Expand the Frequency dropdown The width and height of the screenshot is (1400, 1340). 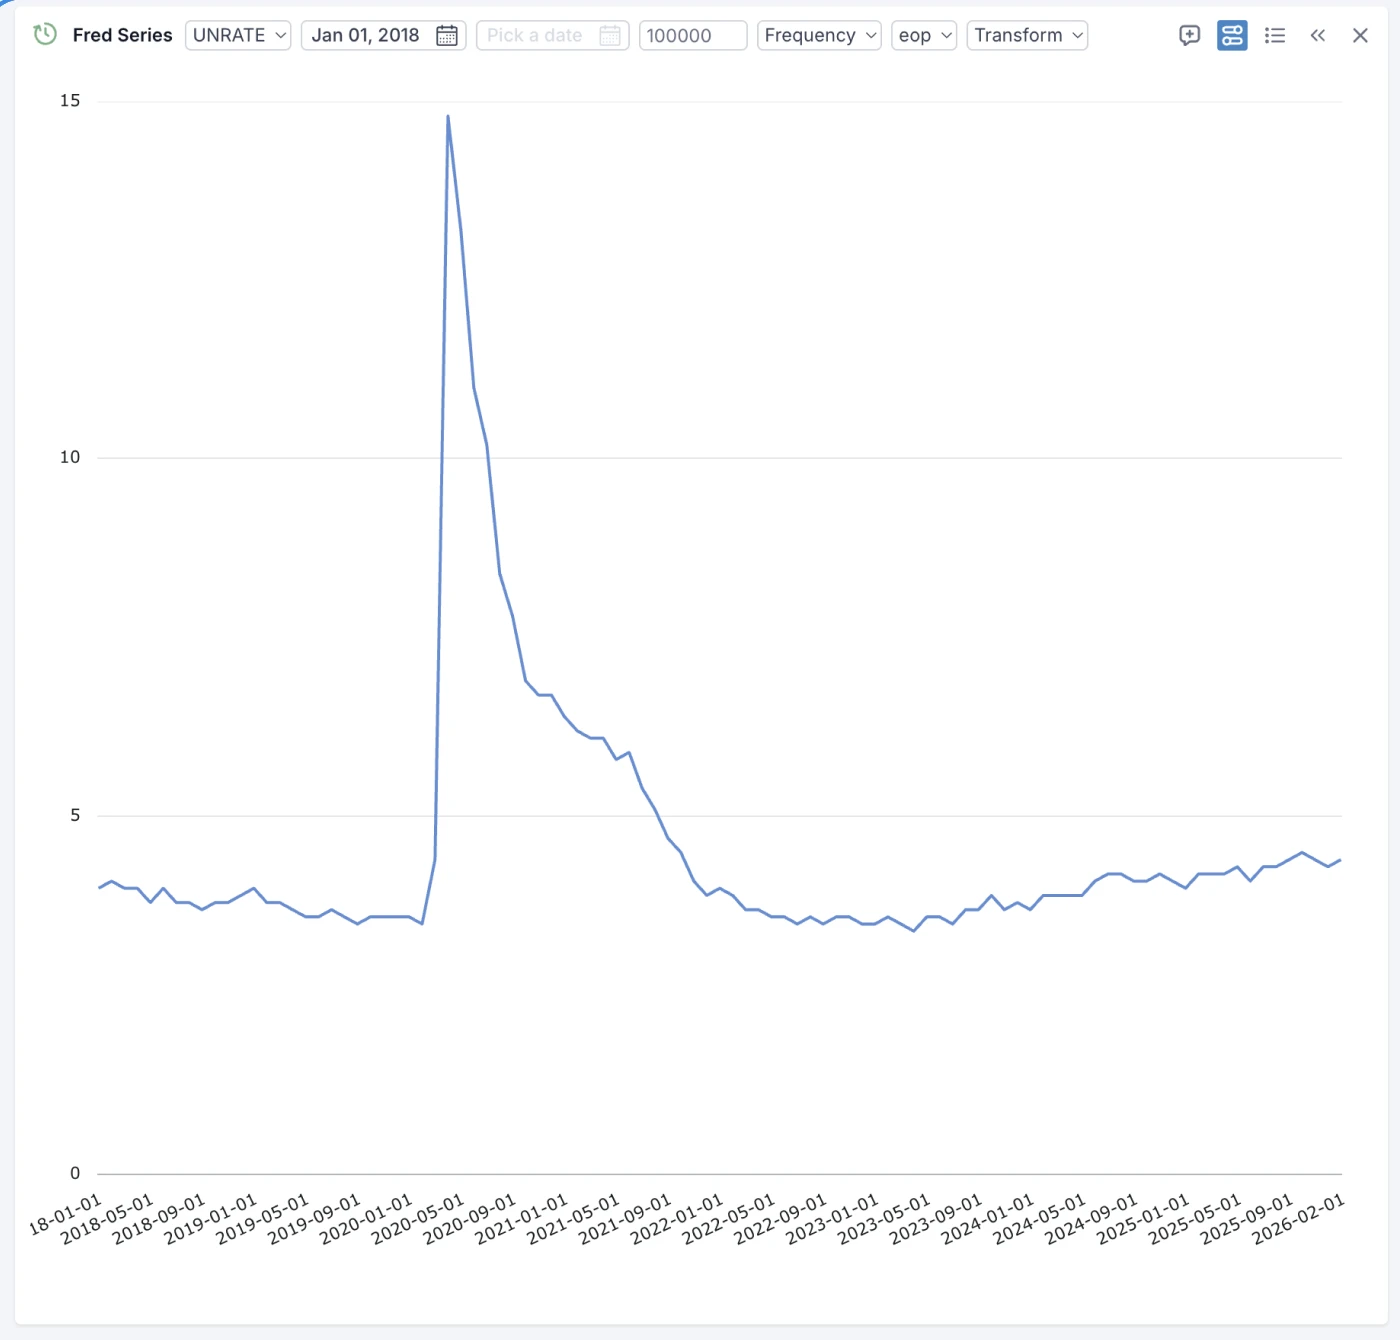click(x=819, y=36)
